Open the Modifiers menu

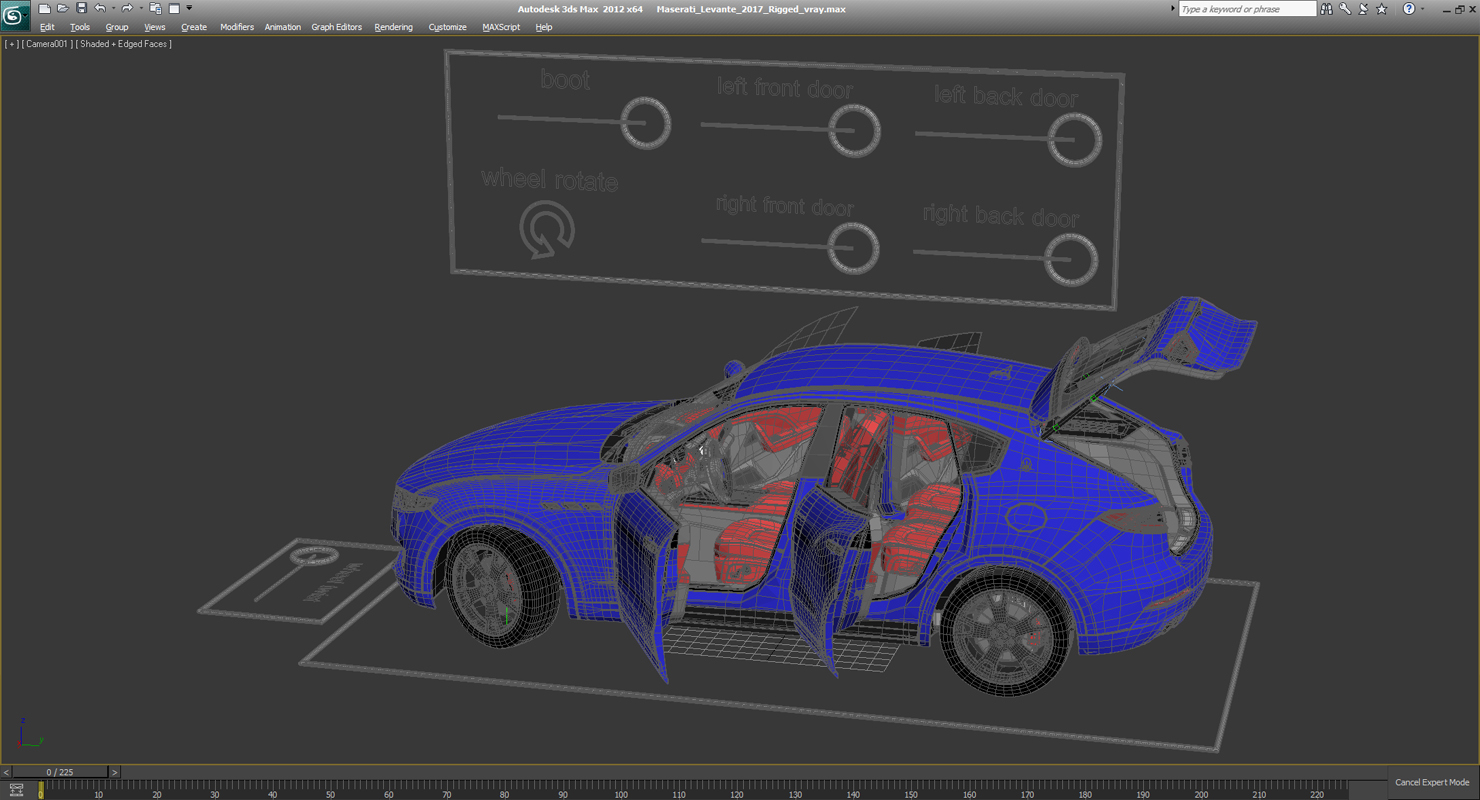[237, 27]
